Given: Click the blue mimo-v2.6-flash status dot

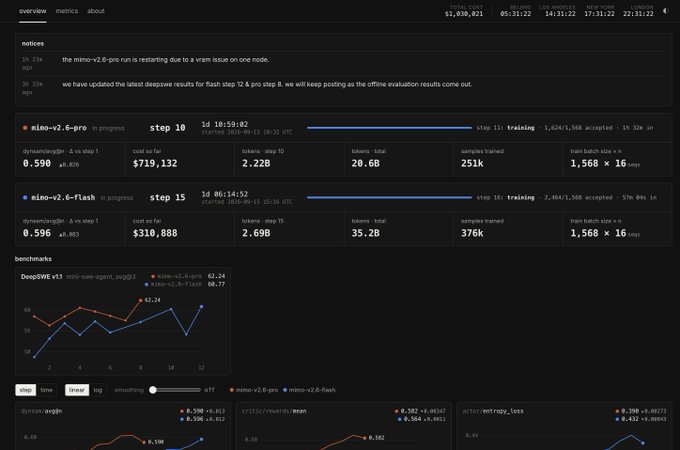Looking at the screenshot, I should [x=25, y=197].
